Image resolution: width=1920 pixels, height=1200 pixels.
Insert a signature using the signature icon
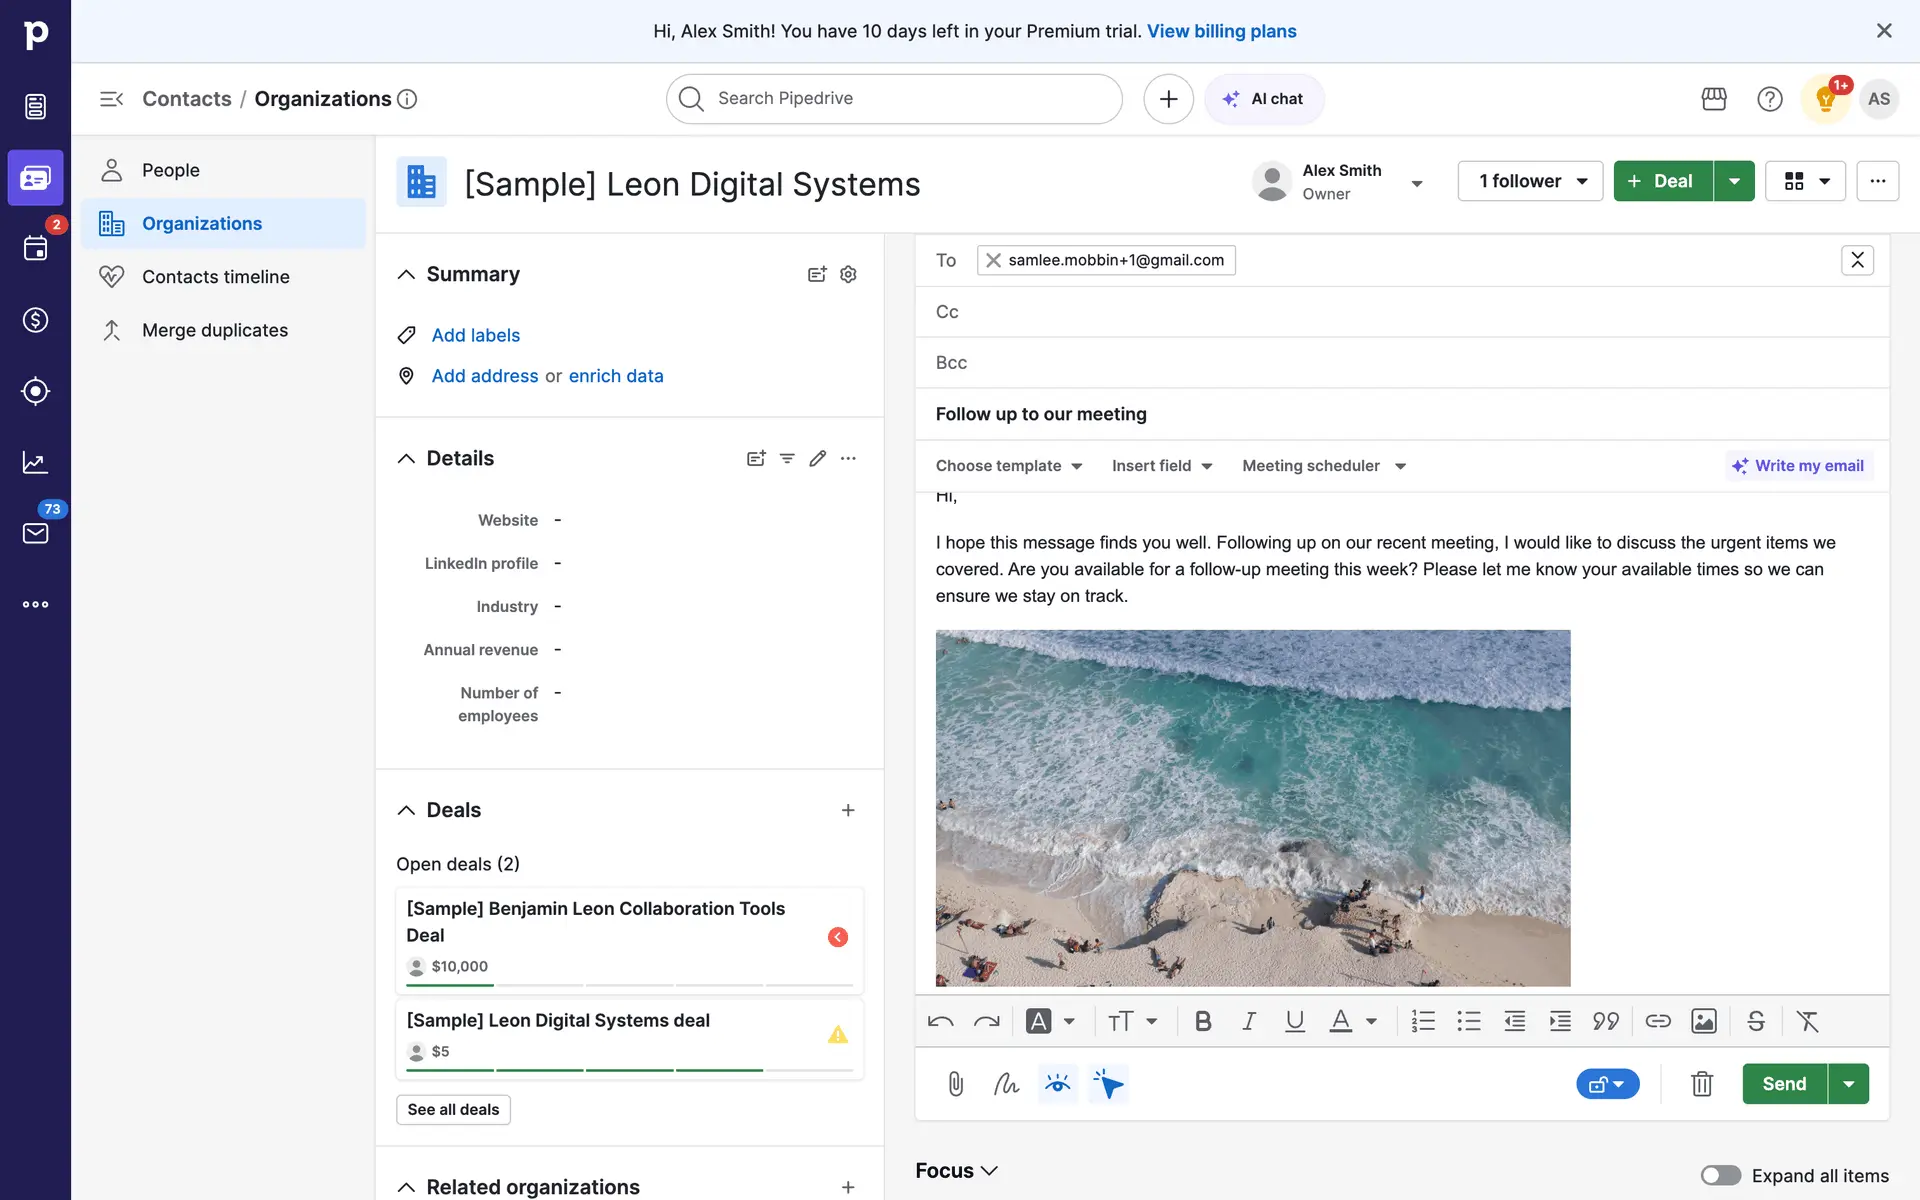[x=1006, y=1084]
